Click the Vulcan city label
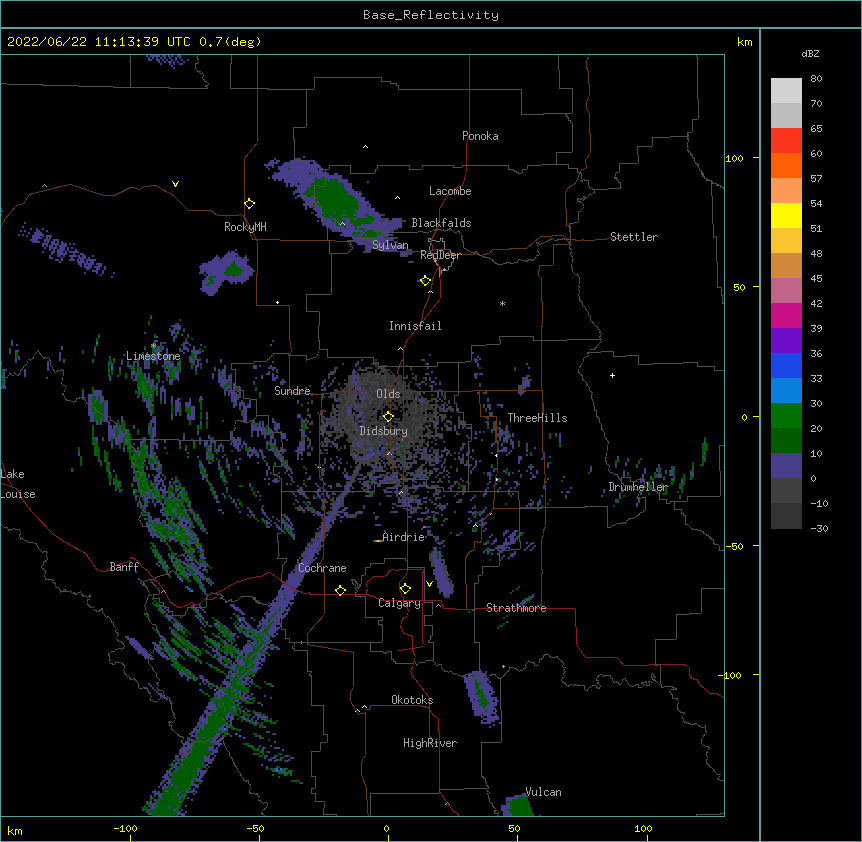This screenshot has height=842, width=862. pos(543,792)
